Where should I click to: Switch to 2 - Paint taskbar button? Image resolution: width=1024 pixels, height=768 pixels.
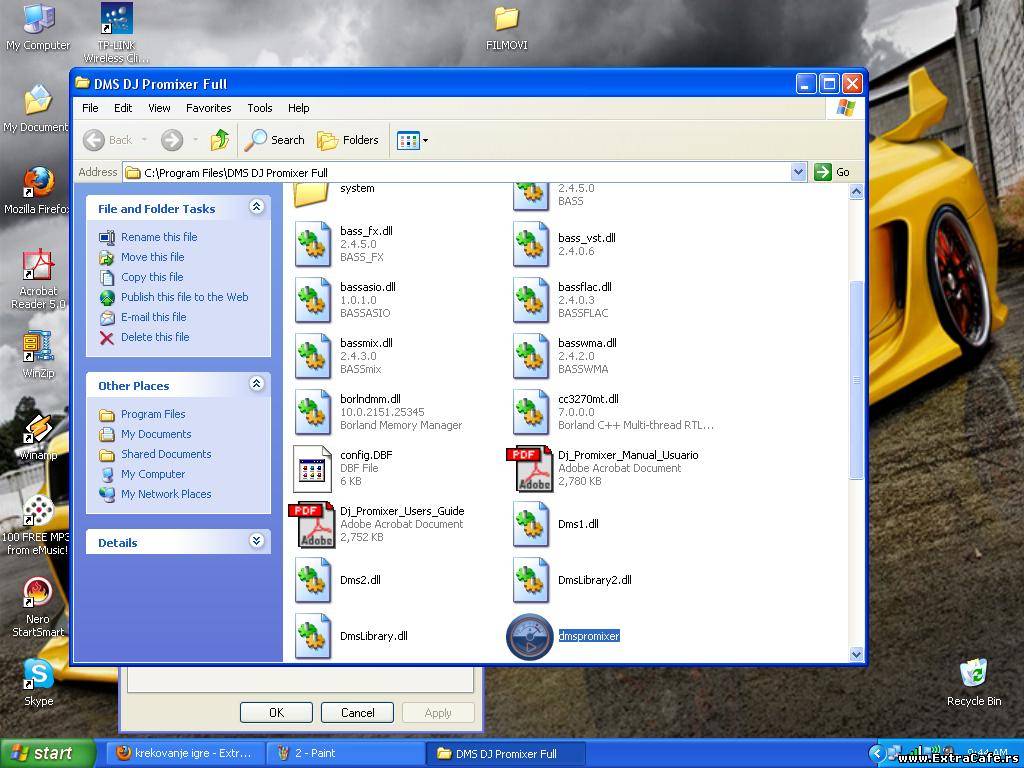click(x=346, y=754)
